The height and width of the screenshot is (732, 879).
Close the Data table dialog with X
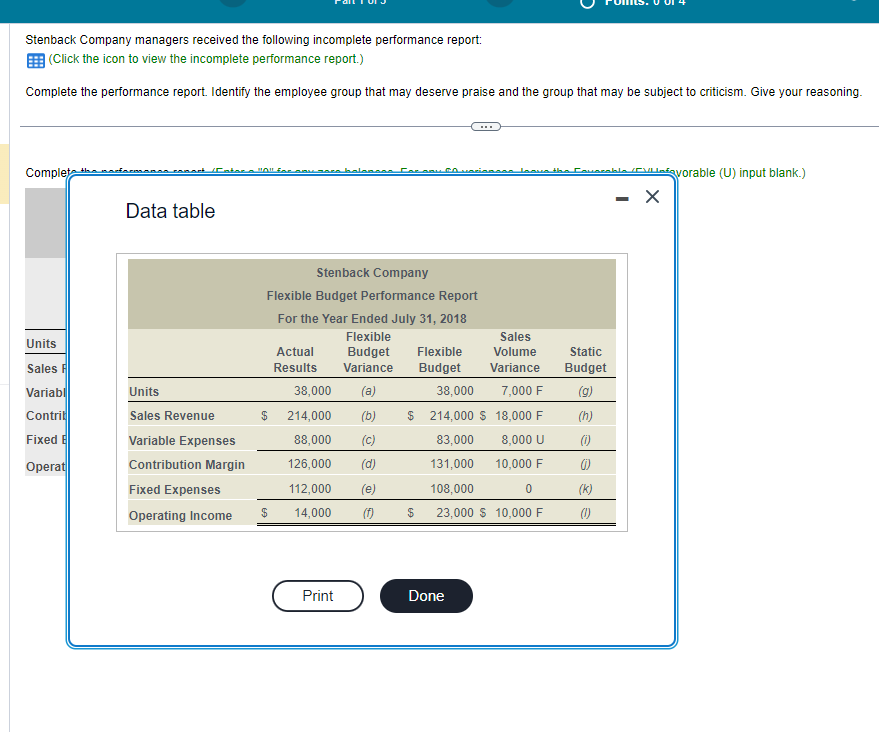[x=652, y=197]
